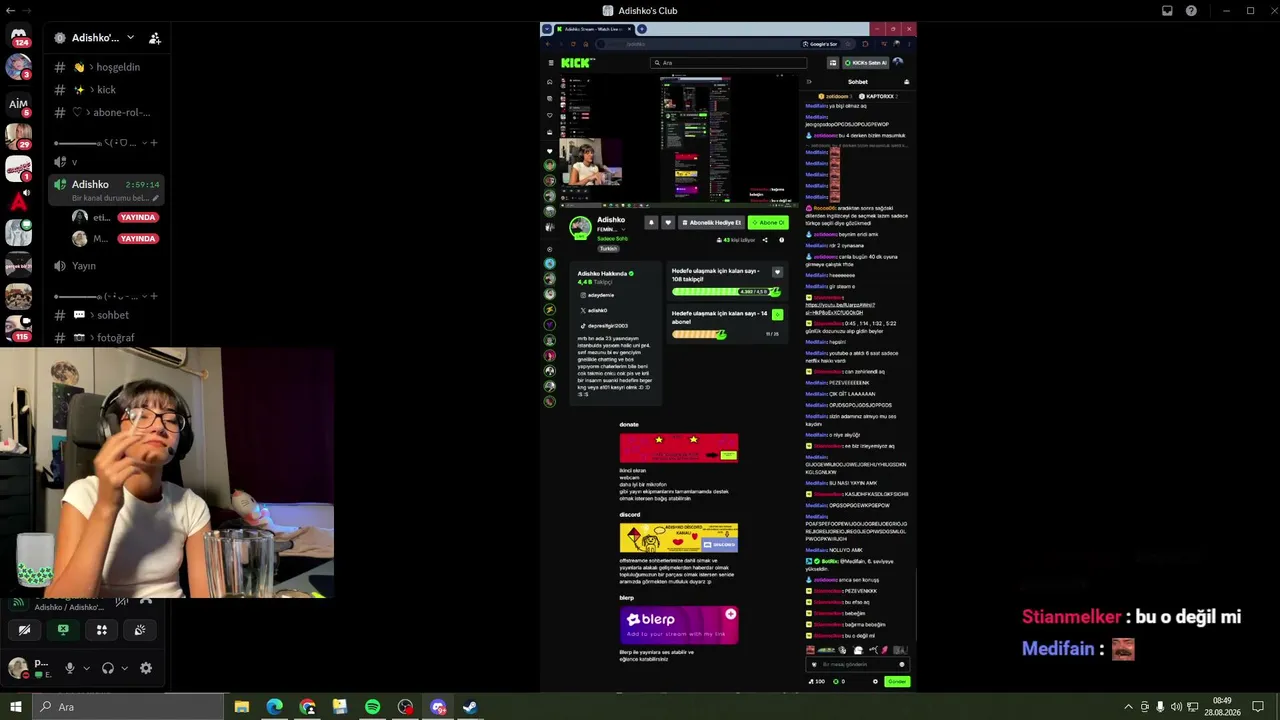1280x720 pixels.
Task: Open the sohbet text channel
Action: click(107, 315)
